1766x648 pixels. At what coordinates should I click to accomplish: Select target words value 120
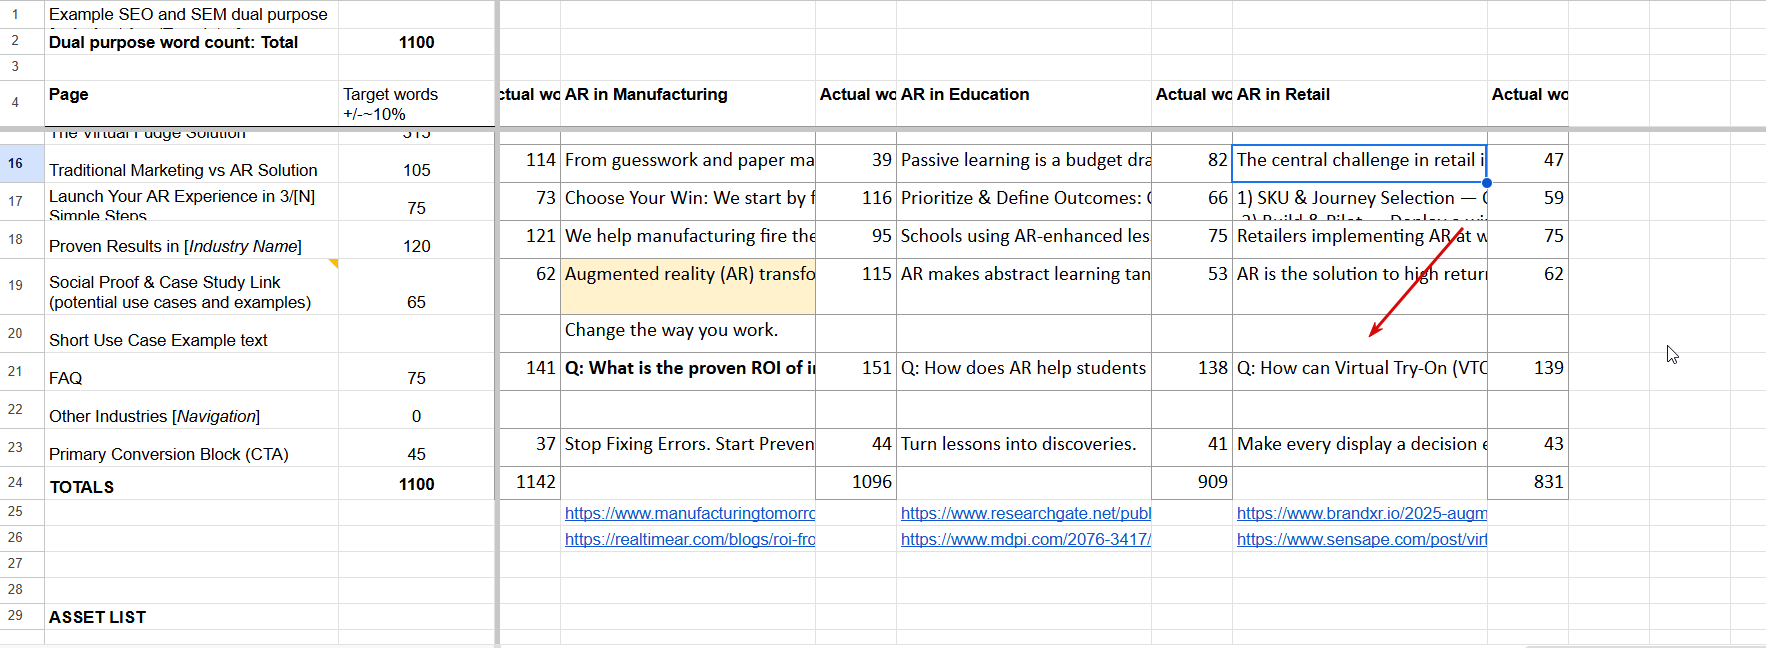(416, 240)
